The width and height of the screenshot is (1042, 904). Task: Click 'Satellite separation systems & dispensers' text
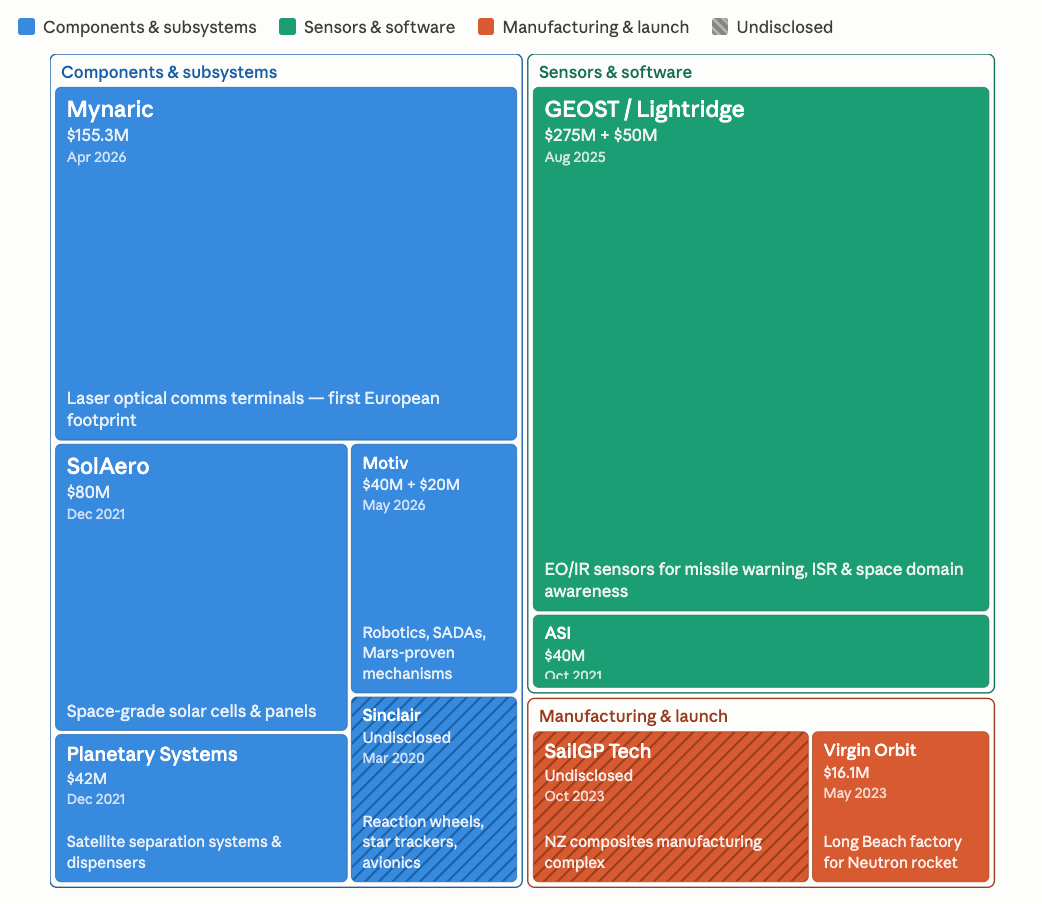coord(174,852)
